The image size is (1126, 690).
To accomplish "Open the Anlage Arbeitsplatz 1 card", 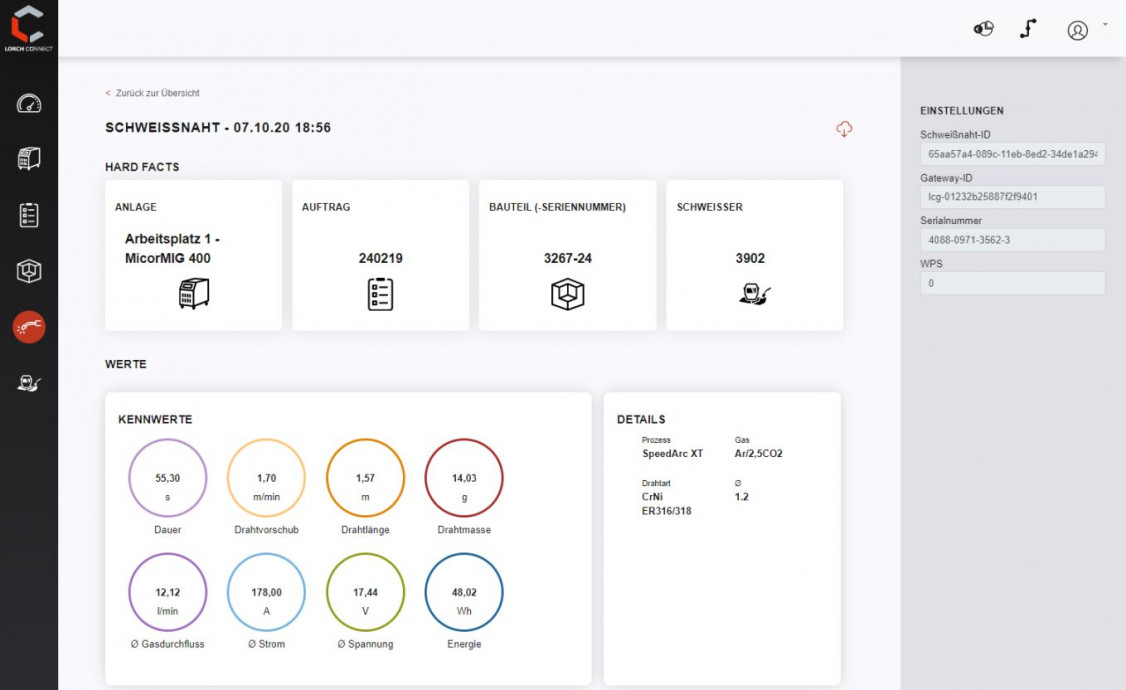I will (x=193, y=256).
